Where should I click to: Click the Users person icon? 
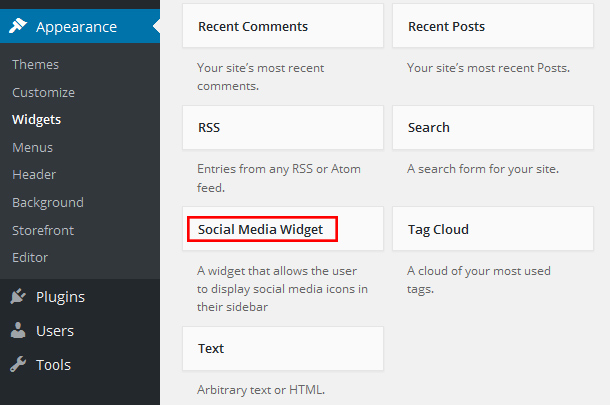19,331
